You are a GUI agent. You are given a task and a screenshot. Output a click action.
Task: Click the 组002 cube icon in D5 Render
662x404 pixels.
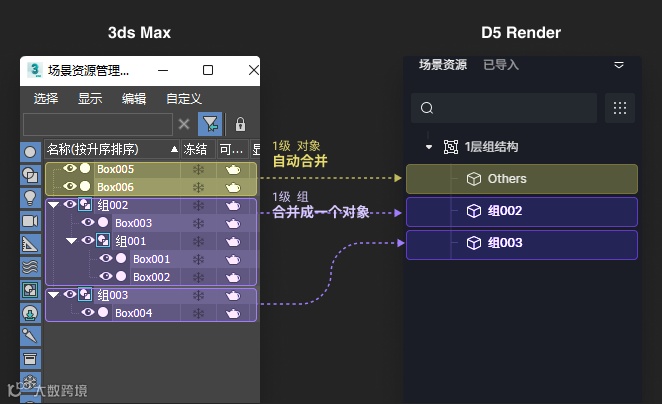pyautogui.click(x=474, y=211)
